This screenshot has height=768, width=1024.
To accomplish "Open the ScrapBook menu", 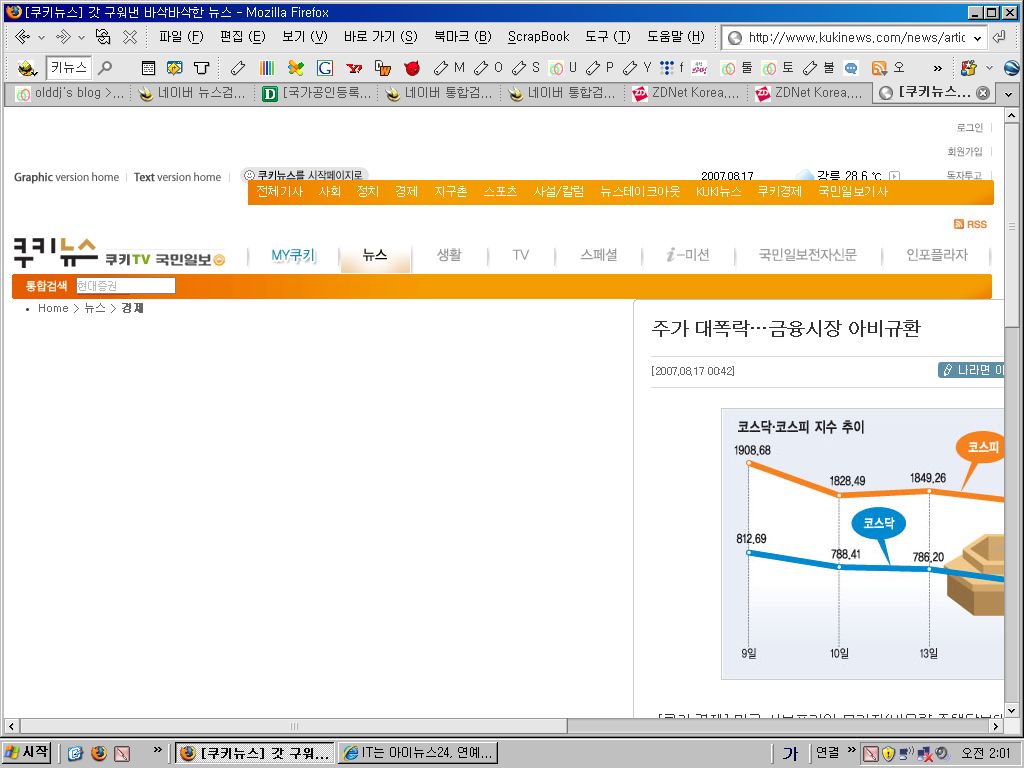I will 539,37.
